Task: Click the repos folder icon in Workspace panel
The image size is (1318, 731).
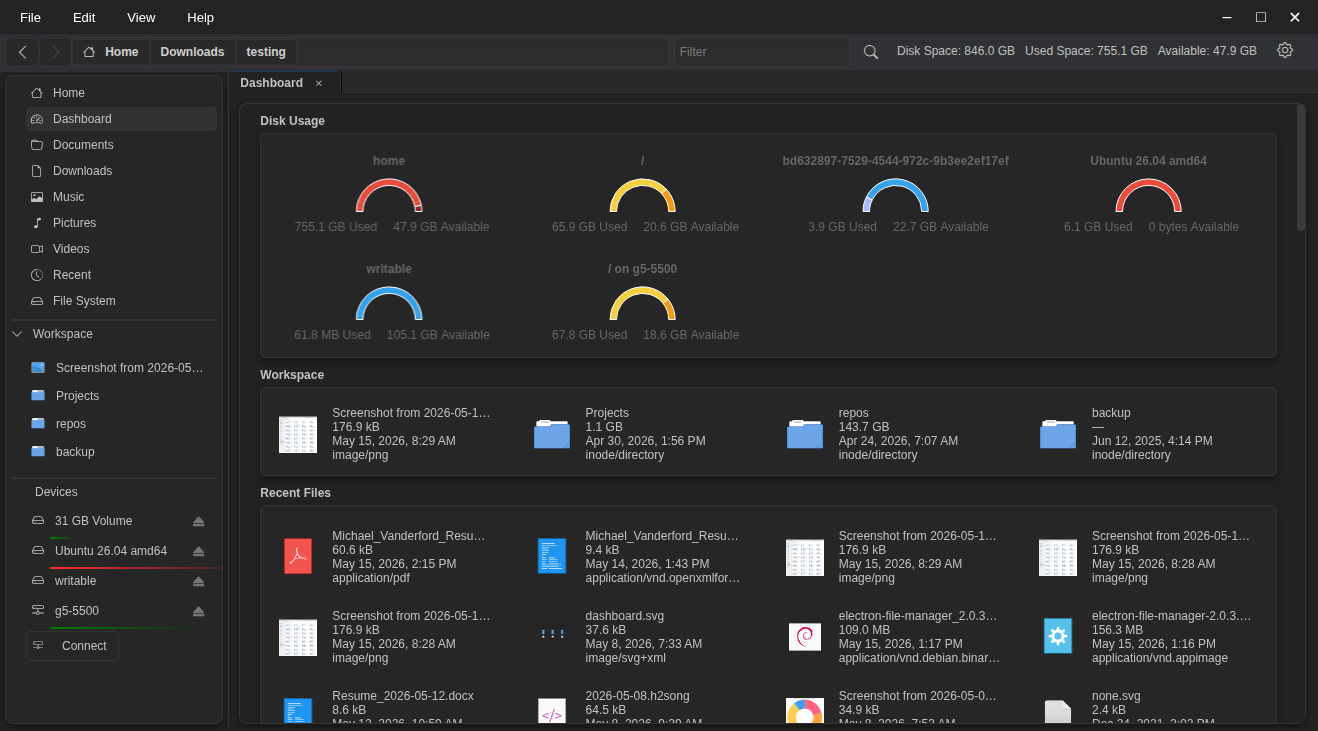Action: [x=805, y=434]
